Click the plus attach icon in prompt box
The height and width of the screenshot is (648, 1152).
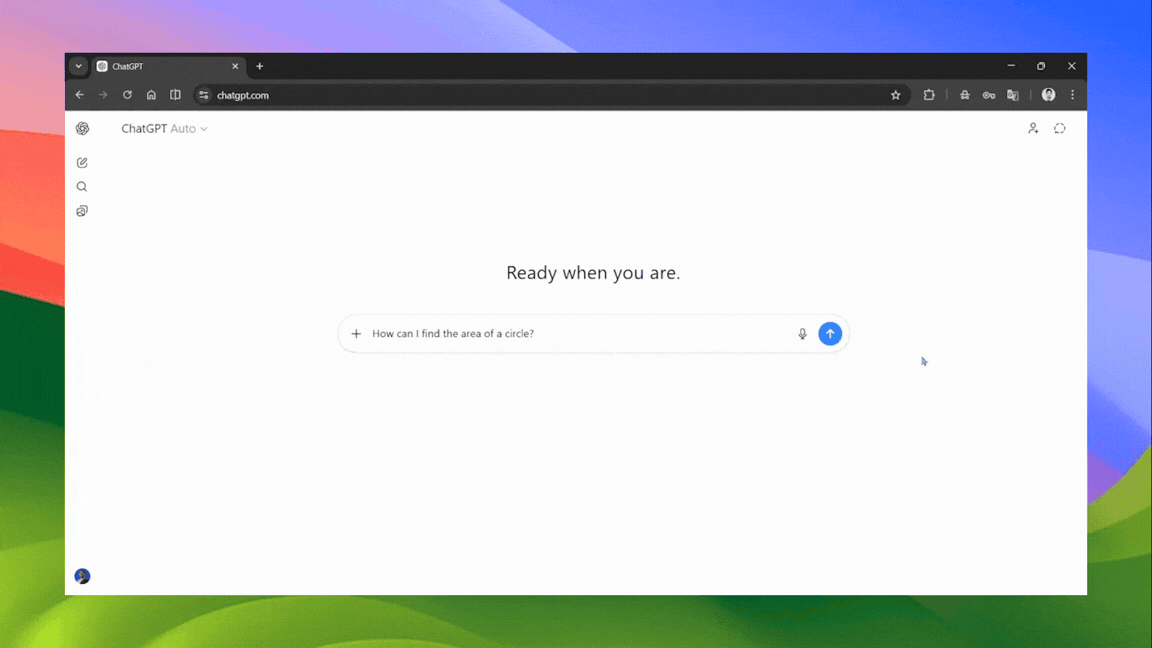coord(356,334)
